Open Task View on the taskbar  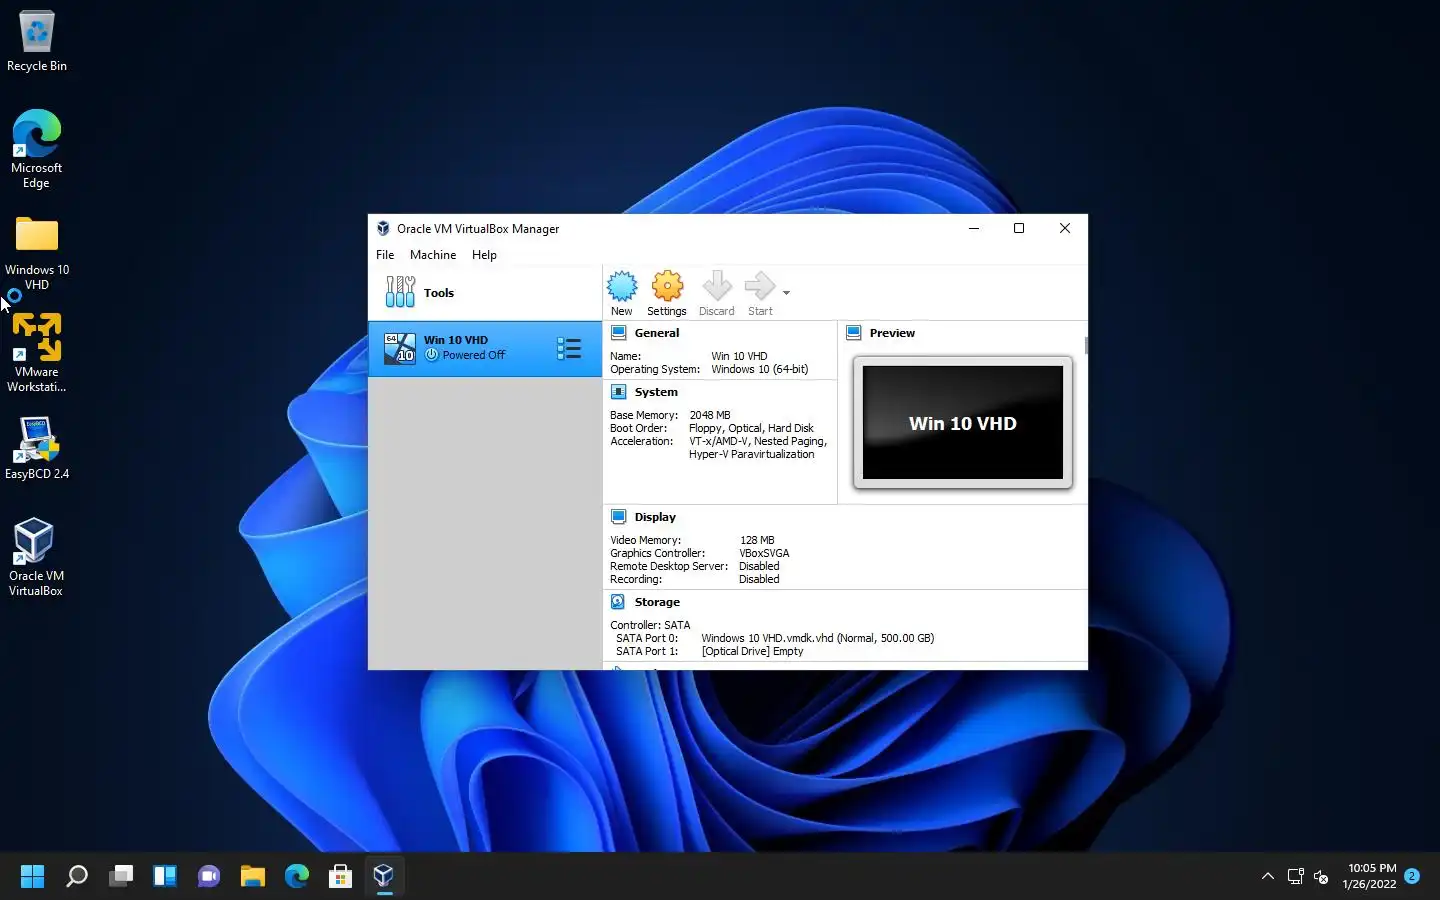click(x=121, y=877)
